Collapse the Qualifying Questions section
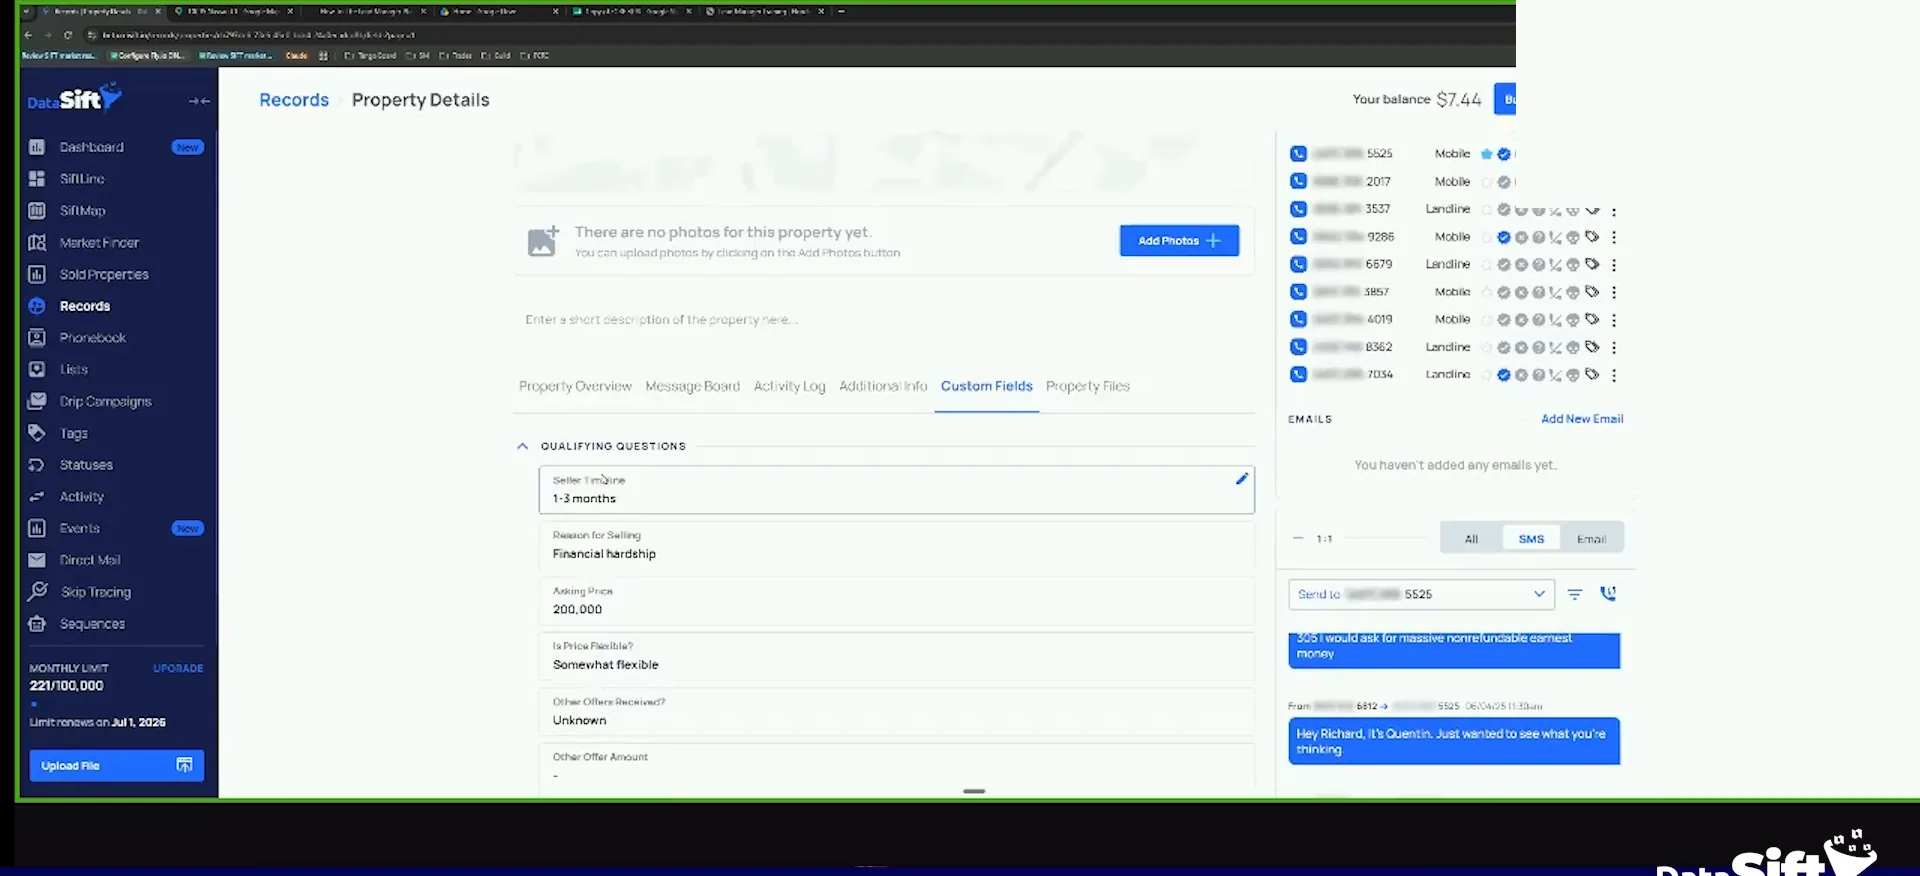 coord(522,446)
